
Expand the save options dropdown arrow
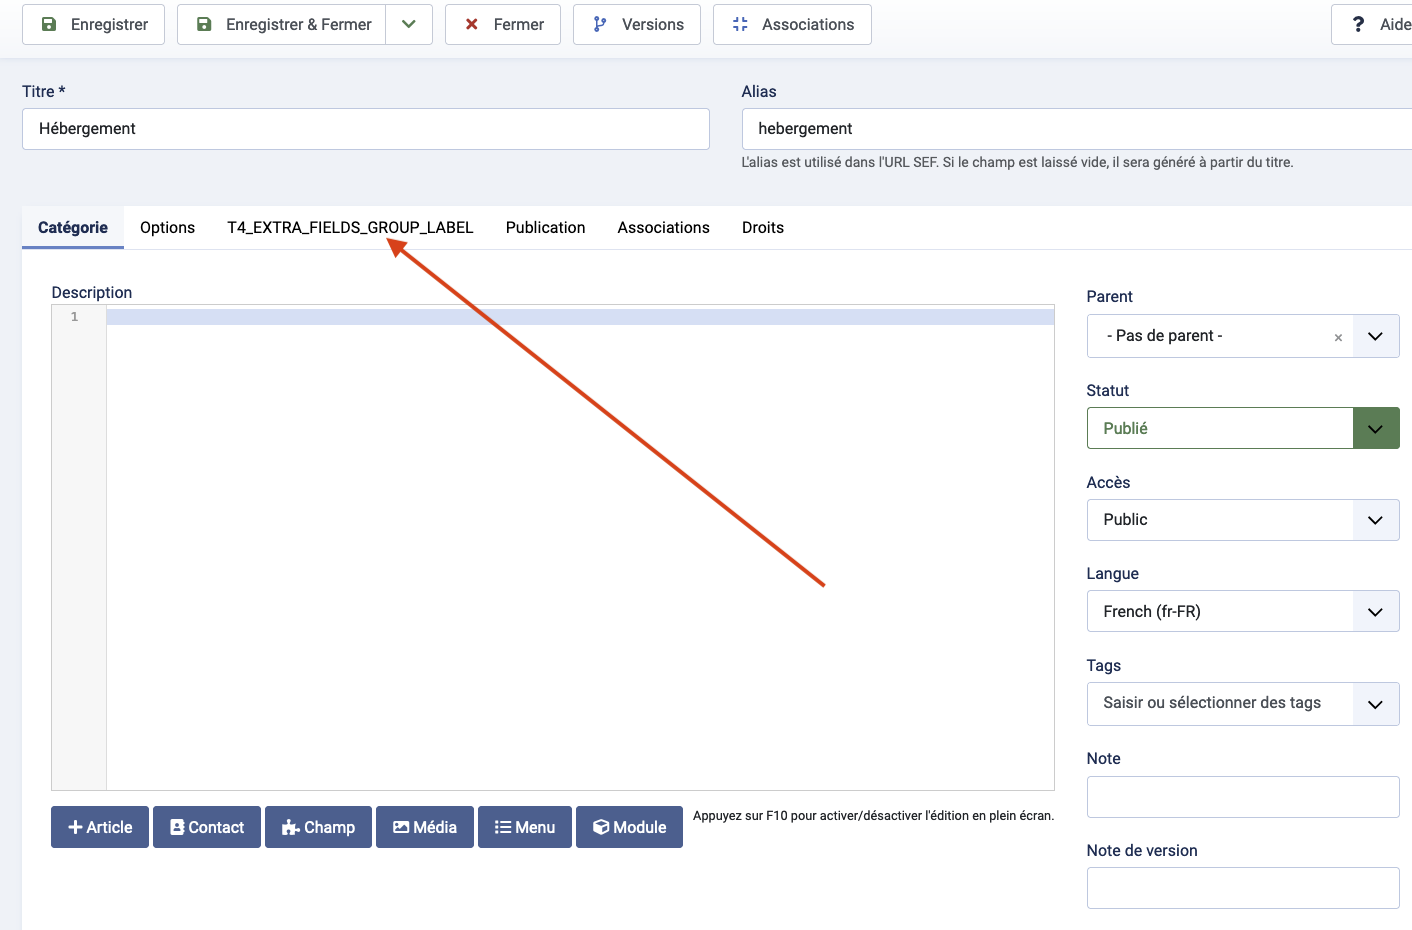pos(409,24)
